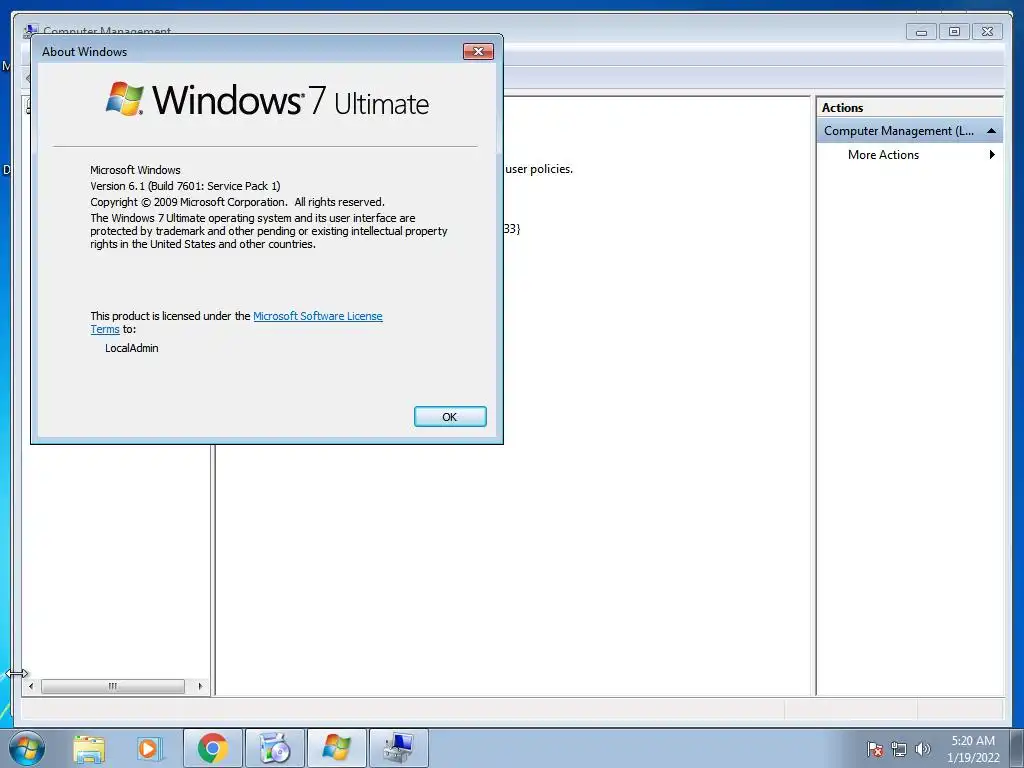Click the network tray icon
The height and width of the screenshot is (768, 1024).
pyautogui.click(x=899, y=749)
